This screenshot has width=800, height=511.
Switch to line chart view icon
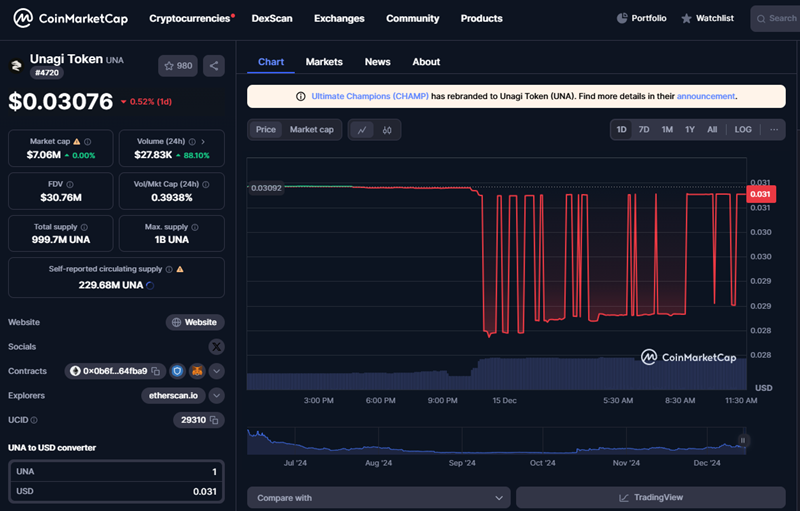click(362, 130)
